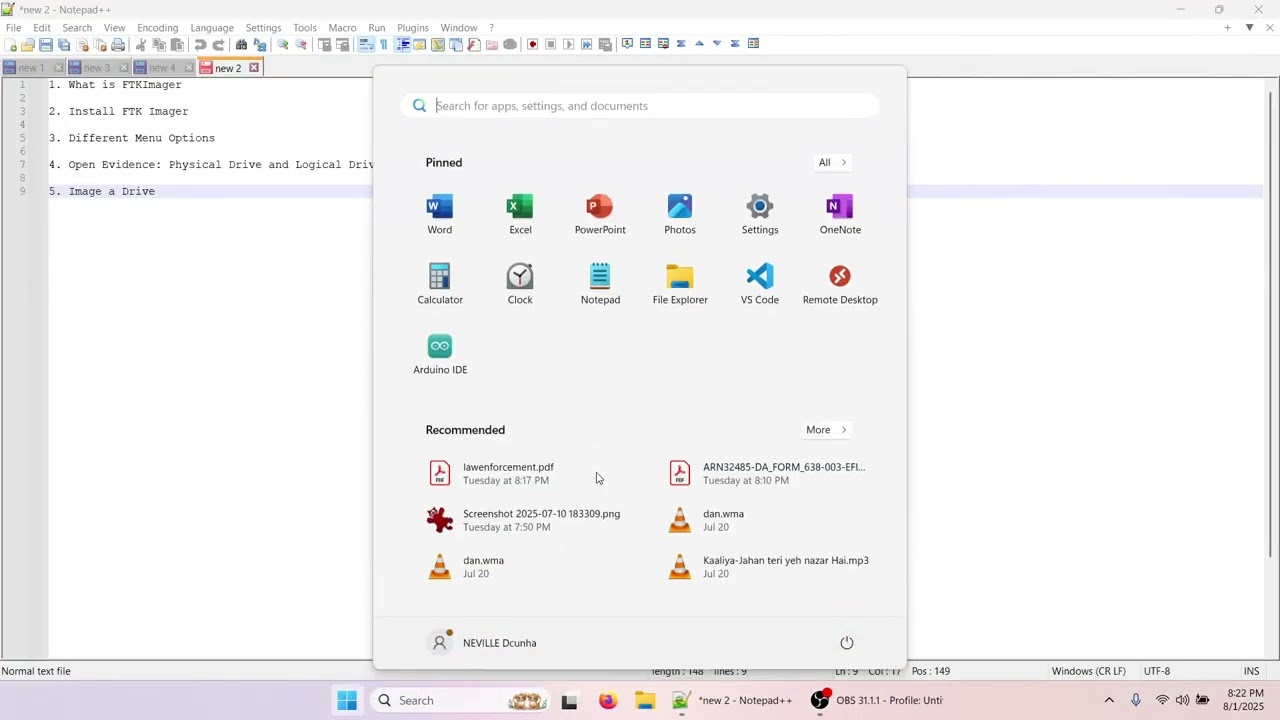
Task: Open the Clock app
Action: click(520, 285)
